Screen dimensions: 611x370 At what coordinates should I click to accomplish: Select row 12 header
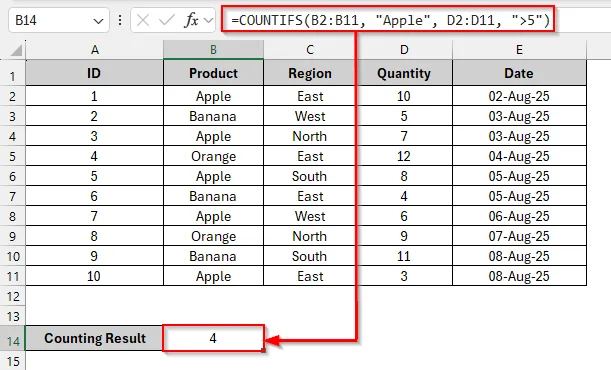pos(12,297)
